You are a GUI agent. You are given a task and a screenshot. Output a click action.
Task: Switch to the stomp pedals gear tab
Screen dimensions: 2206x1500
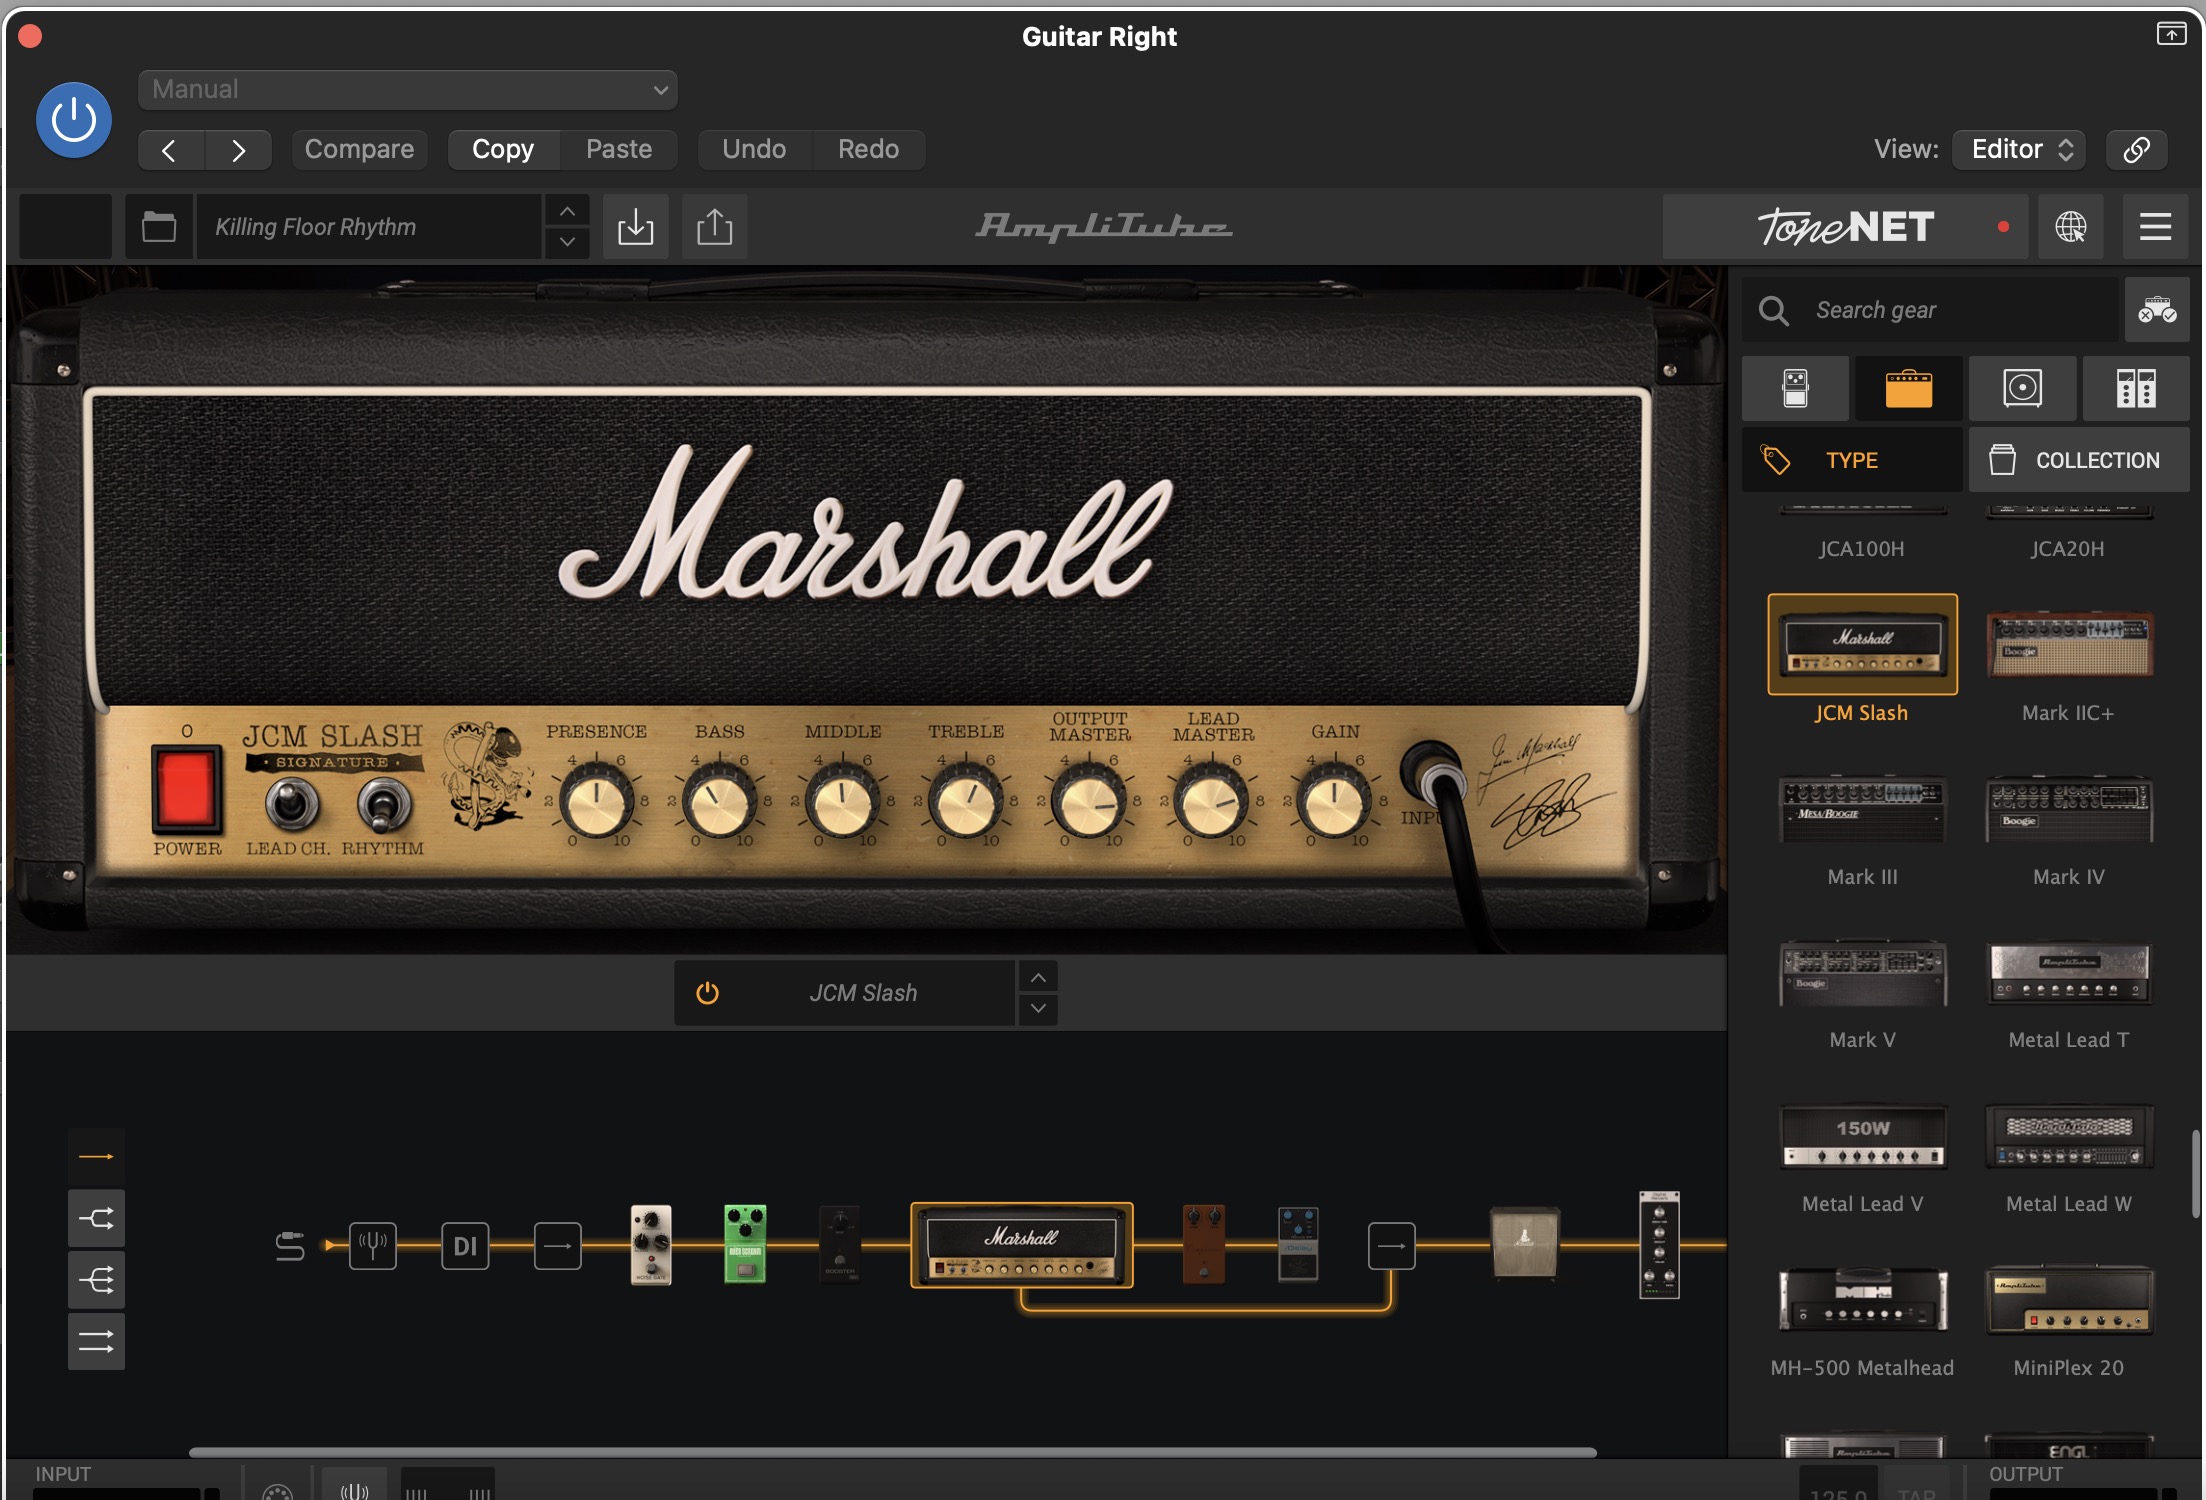click(1795, 388)
